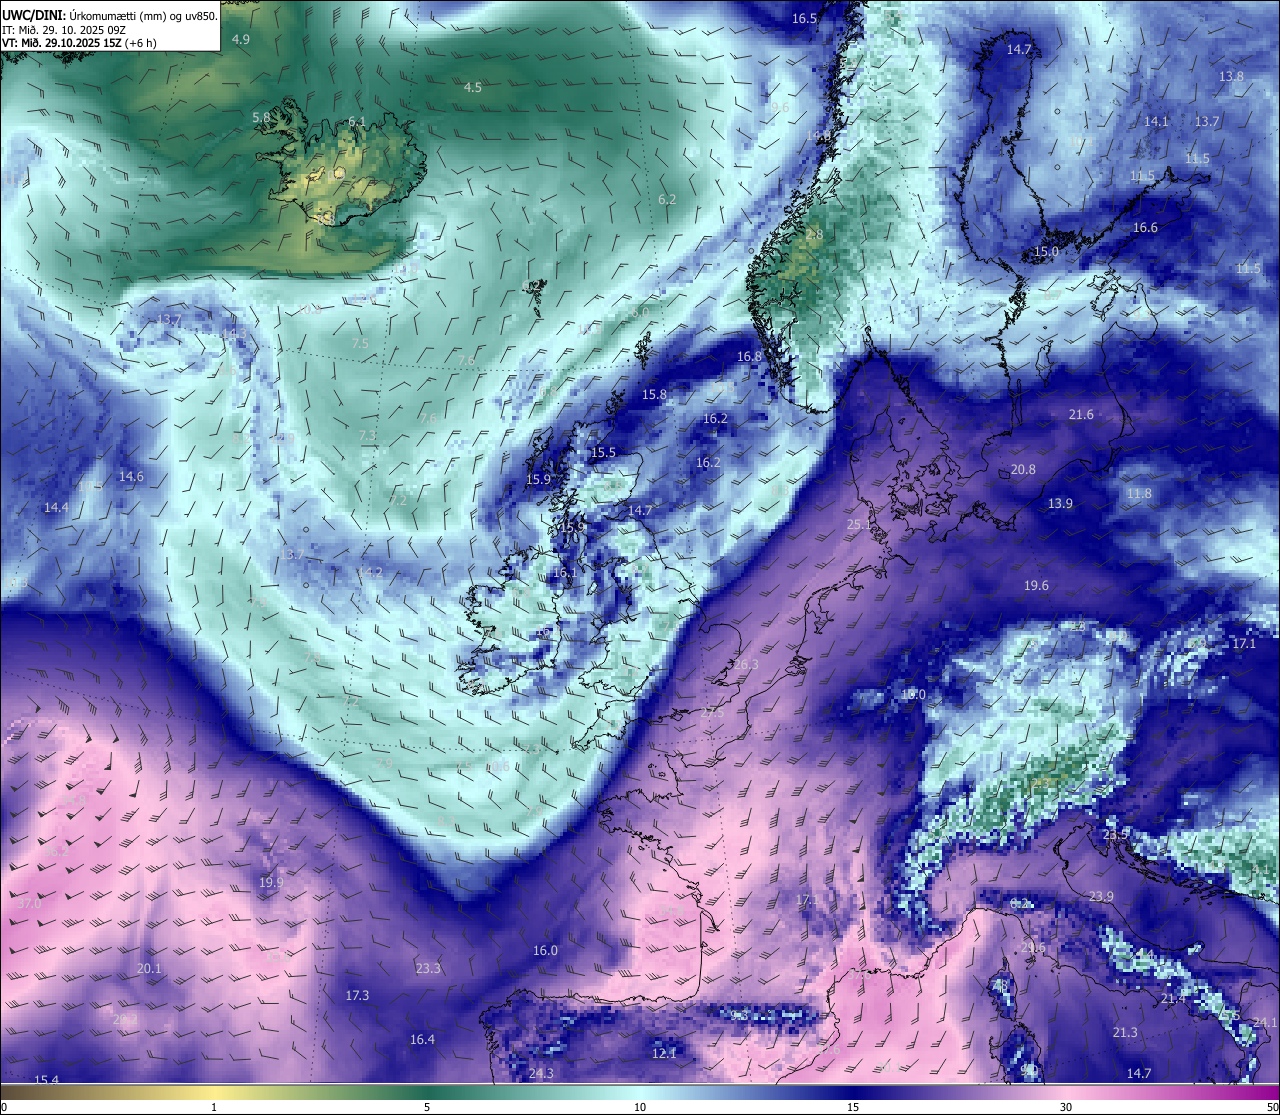Click the 15.5 value over Scotland

pos(603,453)
